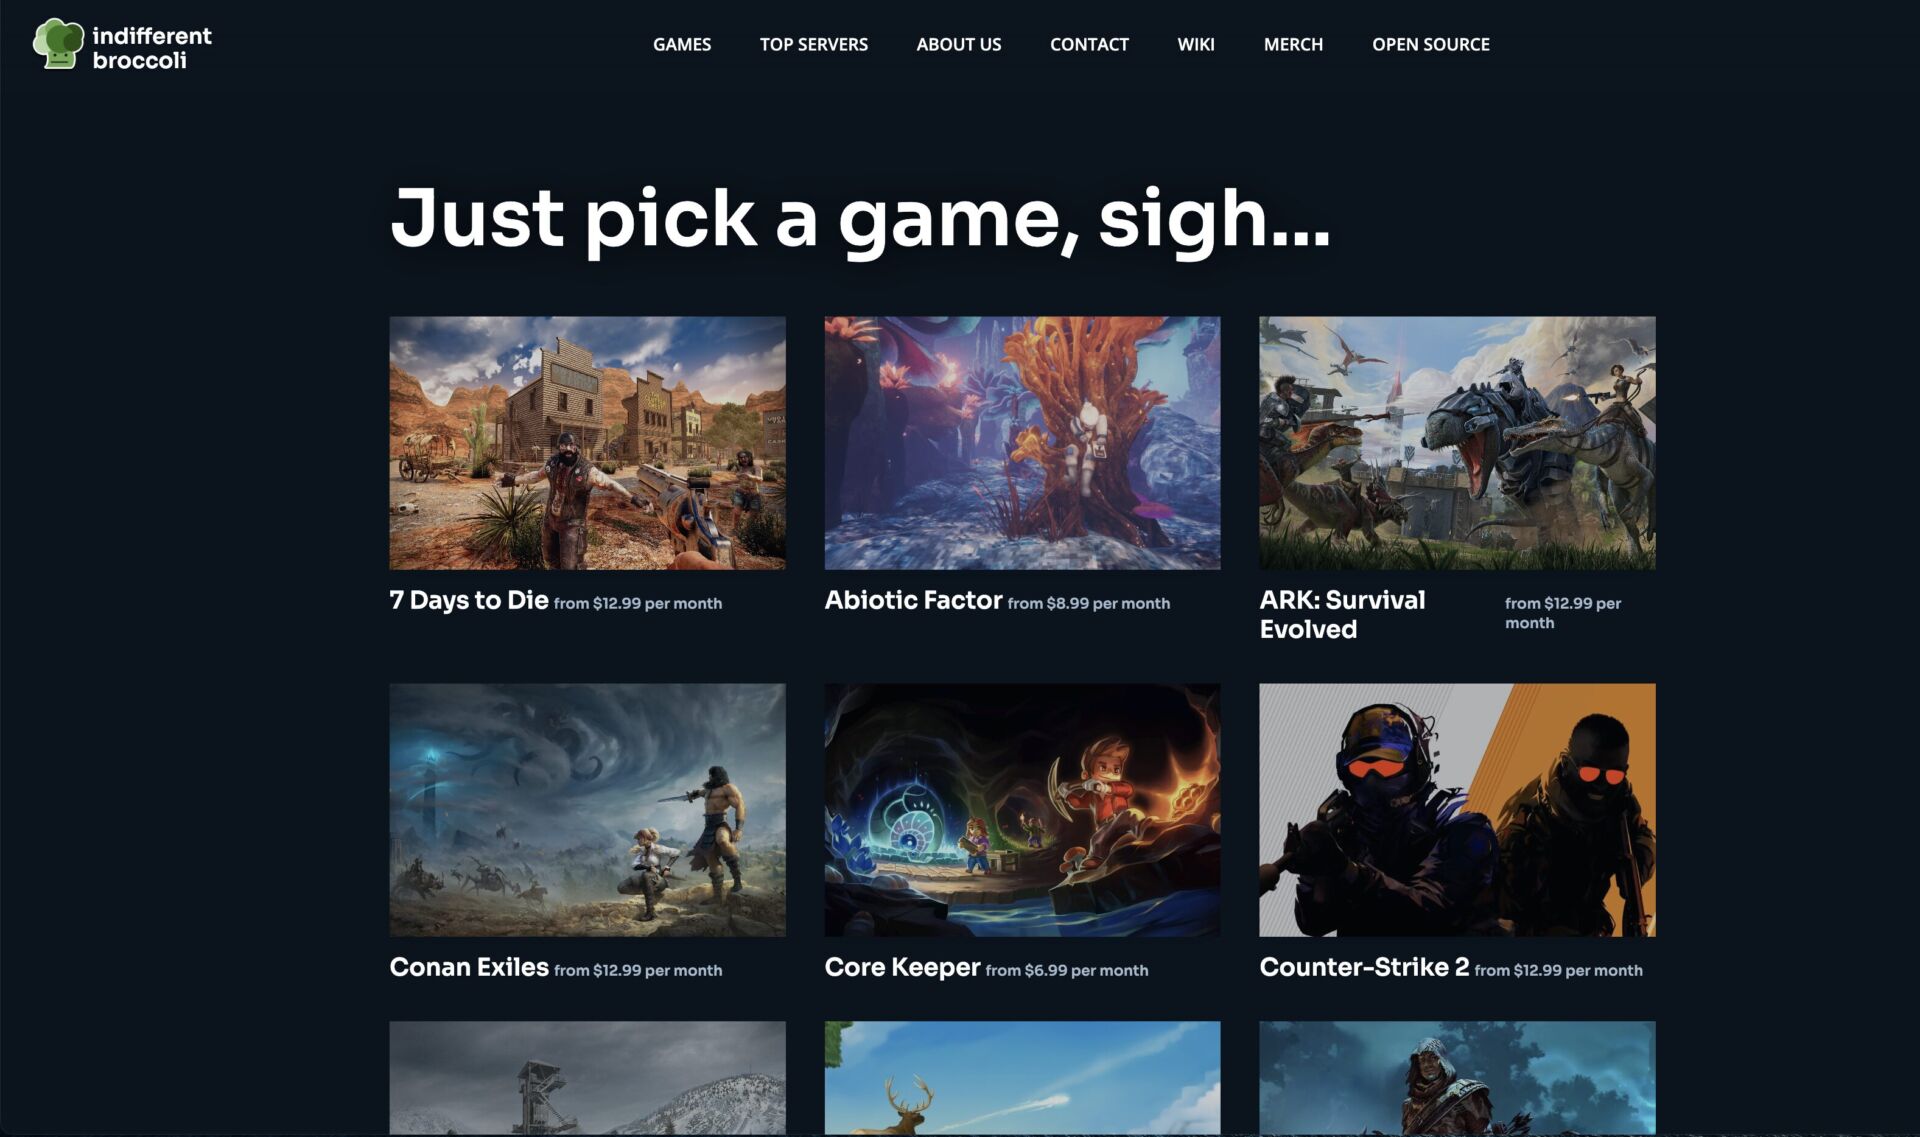Click the Core Keeper title link
This screenshot has height=1137, width=1920.
click(902, 967)
